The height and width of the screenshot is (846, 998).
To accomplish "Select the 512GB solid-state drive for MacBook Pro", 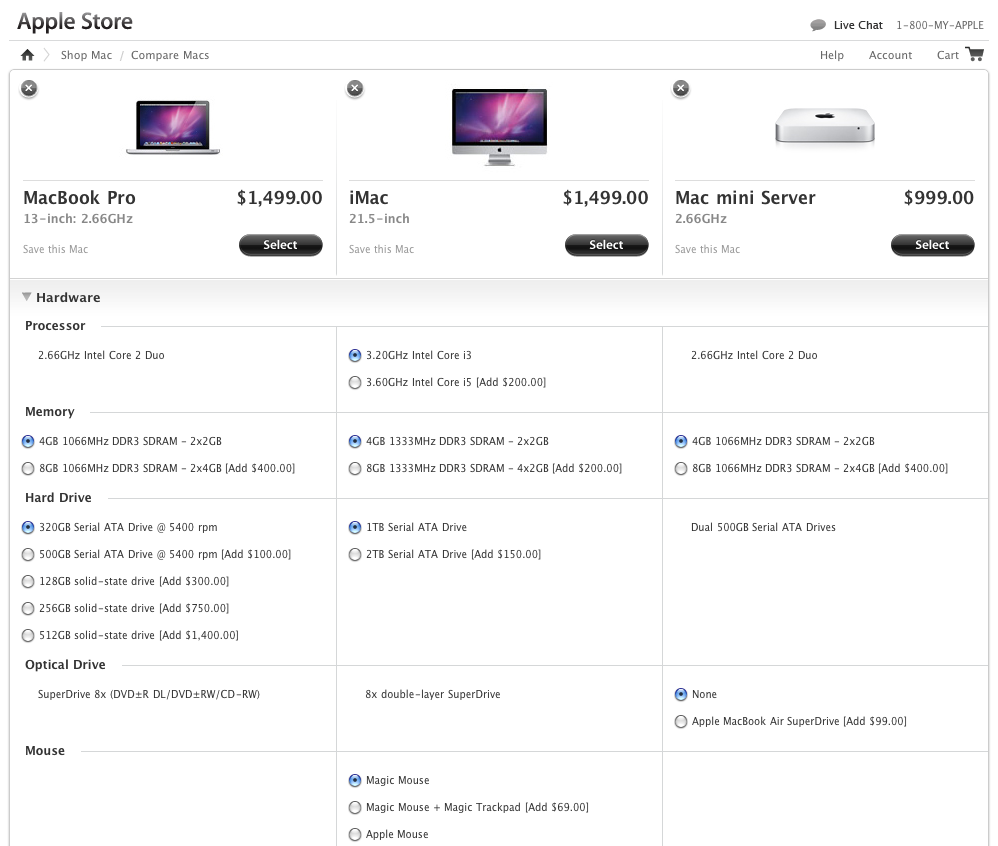I will [x=28, y=634].
